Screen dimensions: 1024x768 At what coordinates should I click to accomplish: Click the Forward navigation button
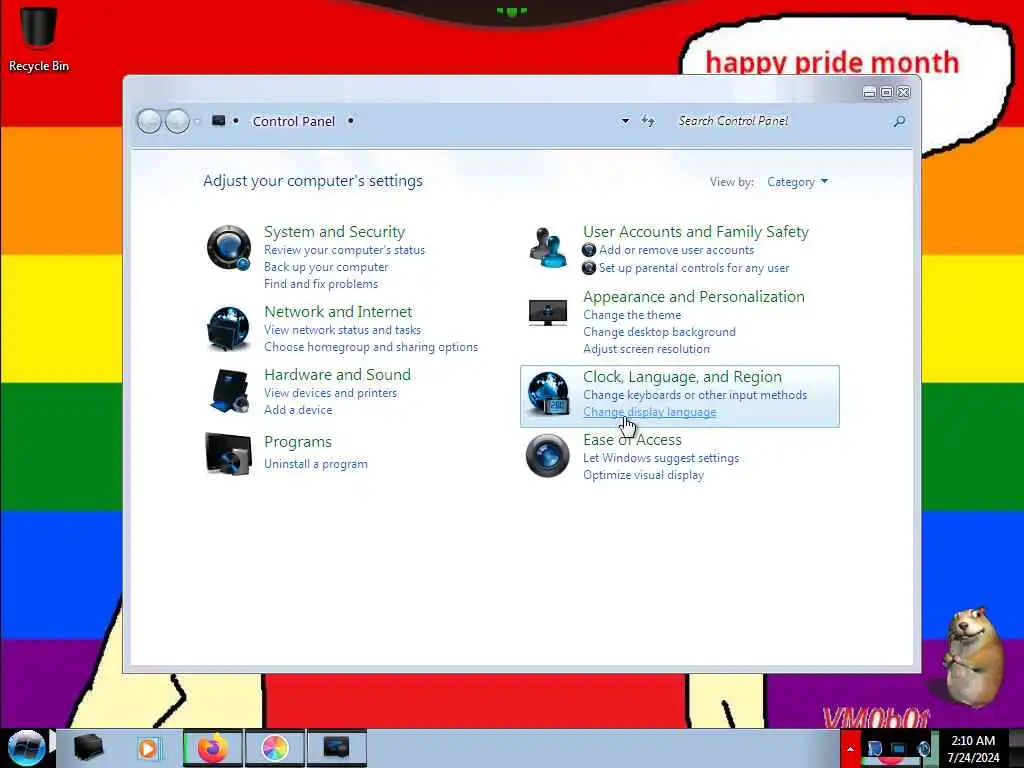177,121
